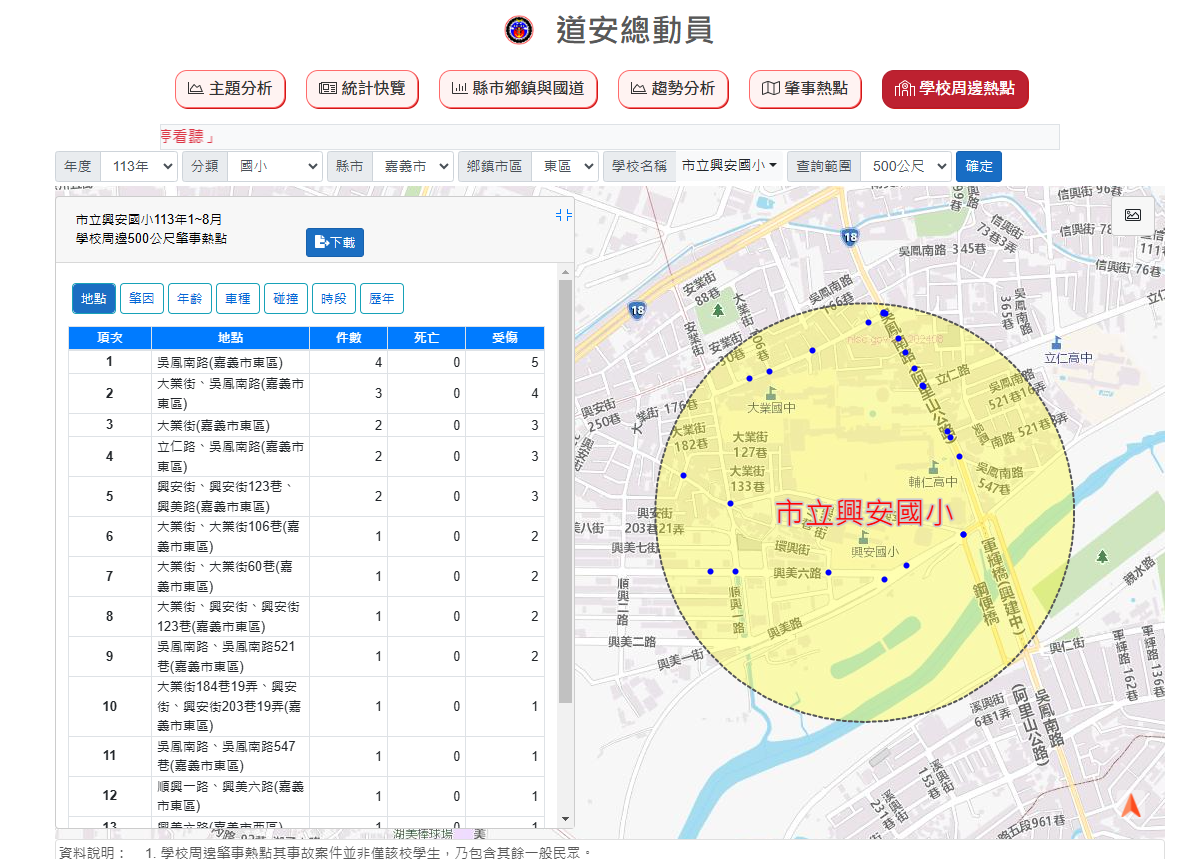Click the orange north compass arrow

click(x=1131, y=806)
